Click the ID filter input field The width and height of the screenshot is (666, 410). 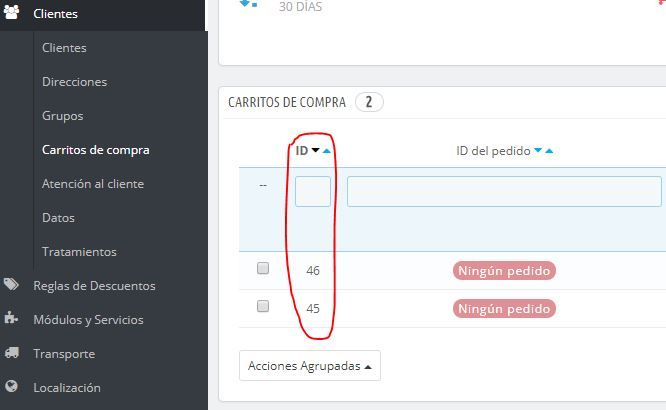coord(313,192)
